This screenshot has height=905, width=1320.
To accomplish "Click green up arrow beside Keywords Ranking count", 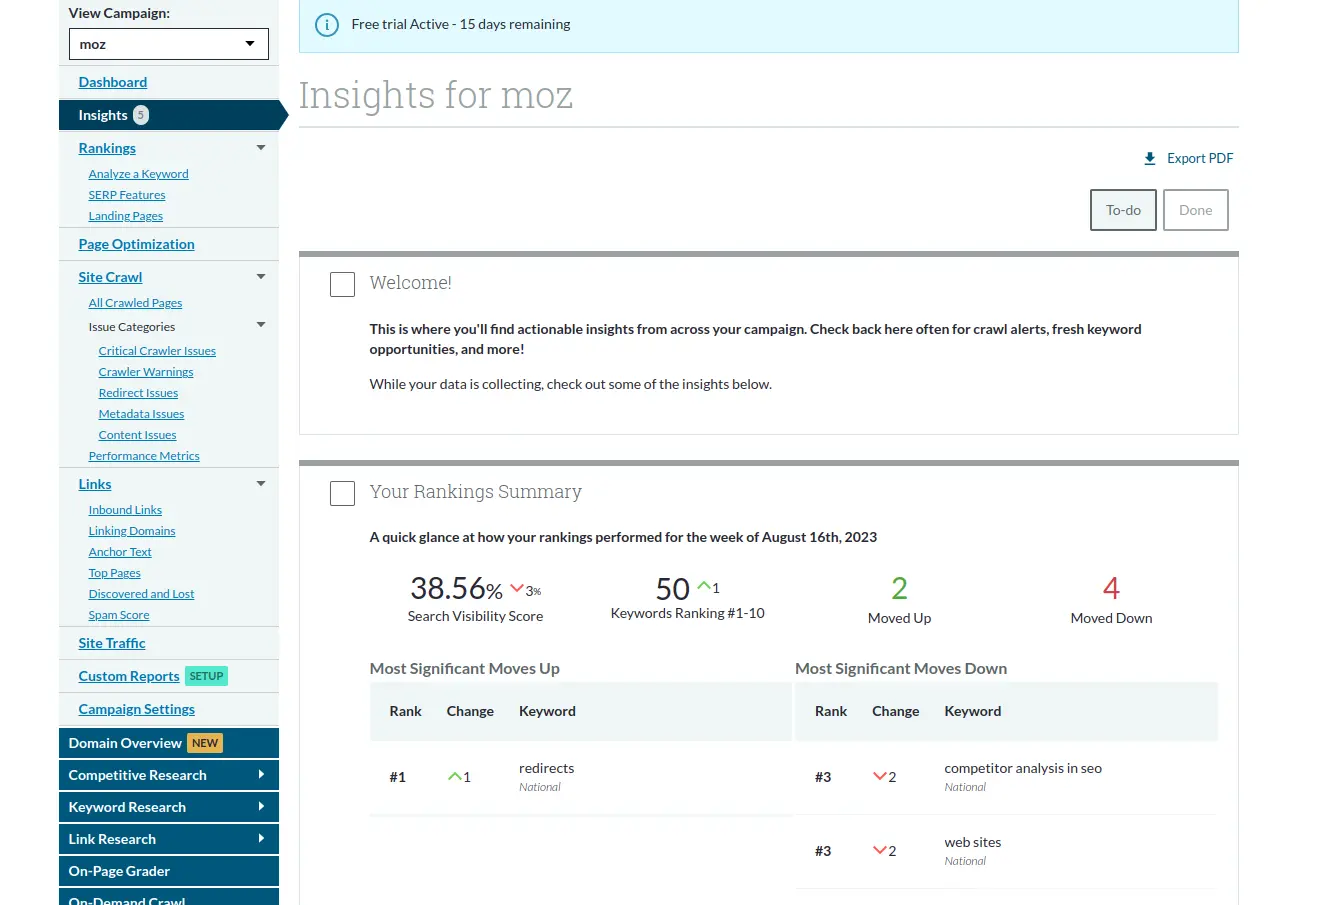I will pos(703,586).
